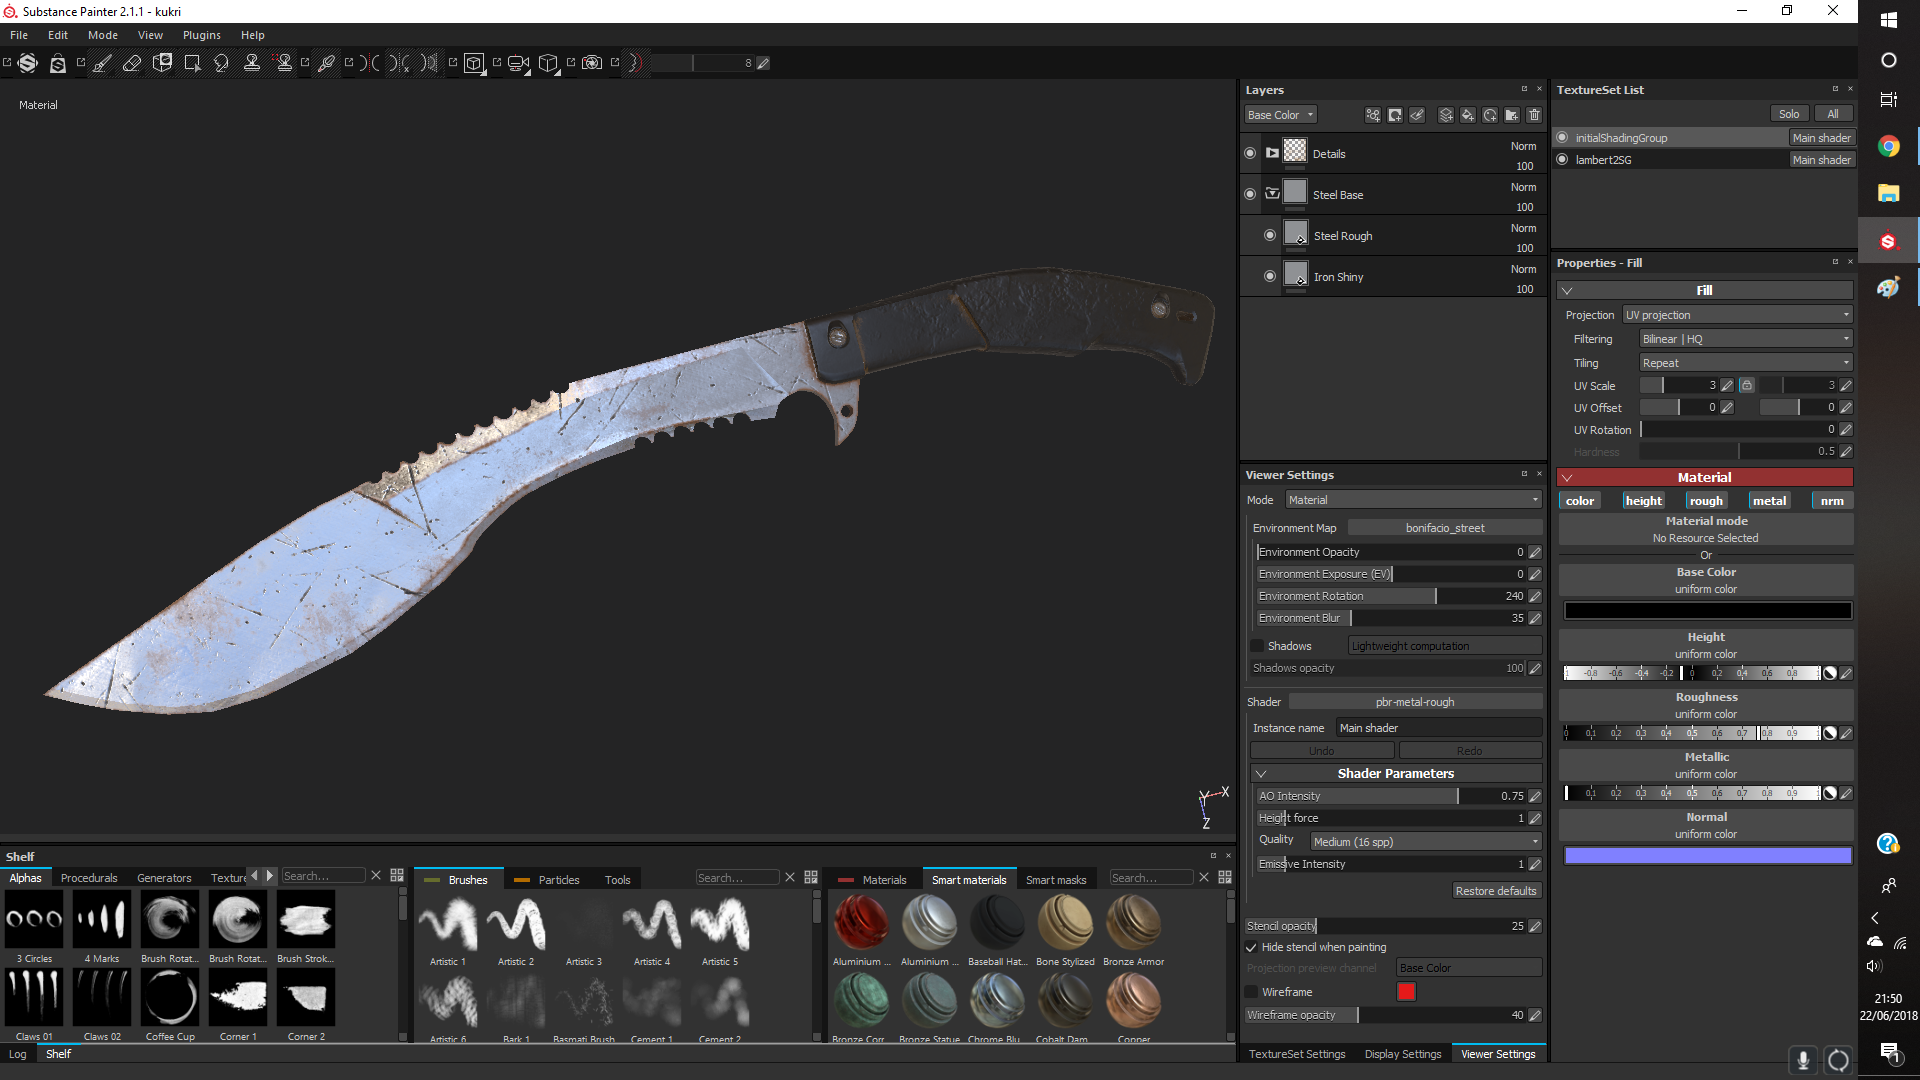Open the viewer Mode dropdown (Material)
1920x1080 pixels.
[x=1413, y=500]
